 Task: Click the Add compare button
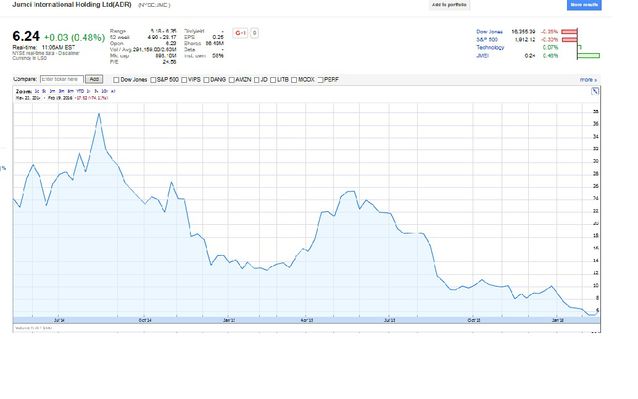pyautogui.click(x=94, y=79)
